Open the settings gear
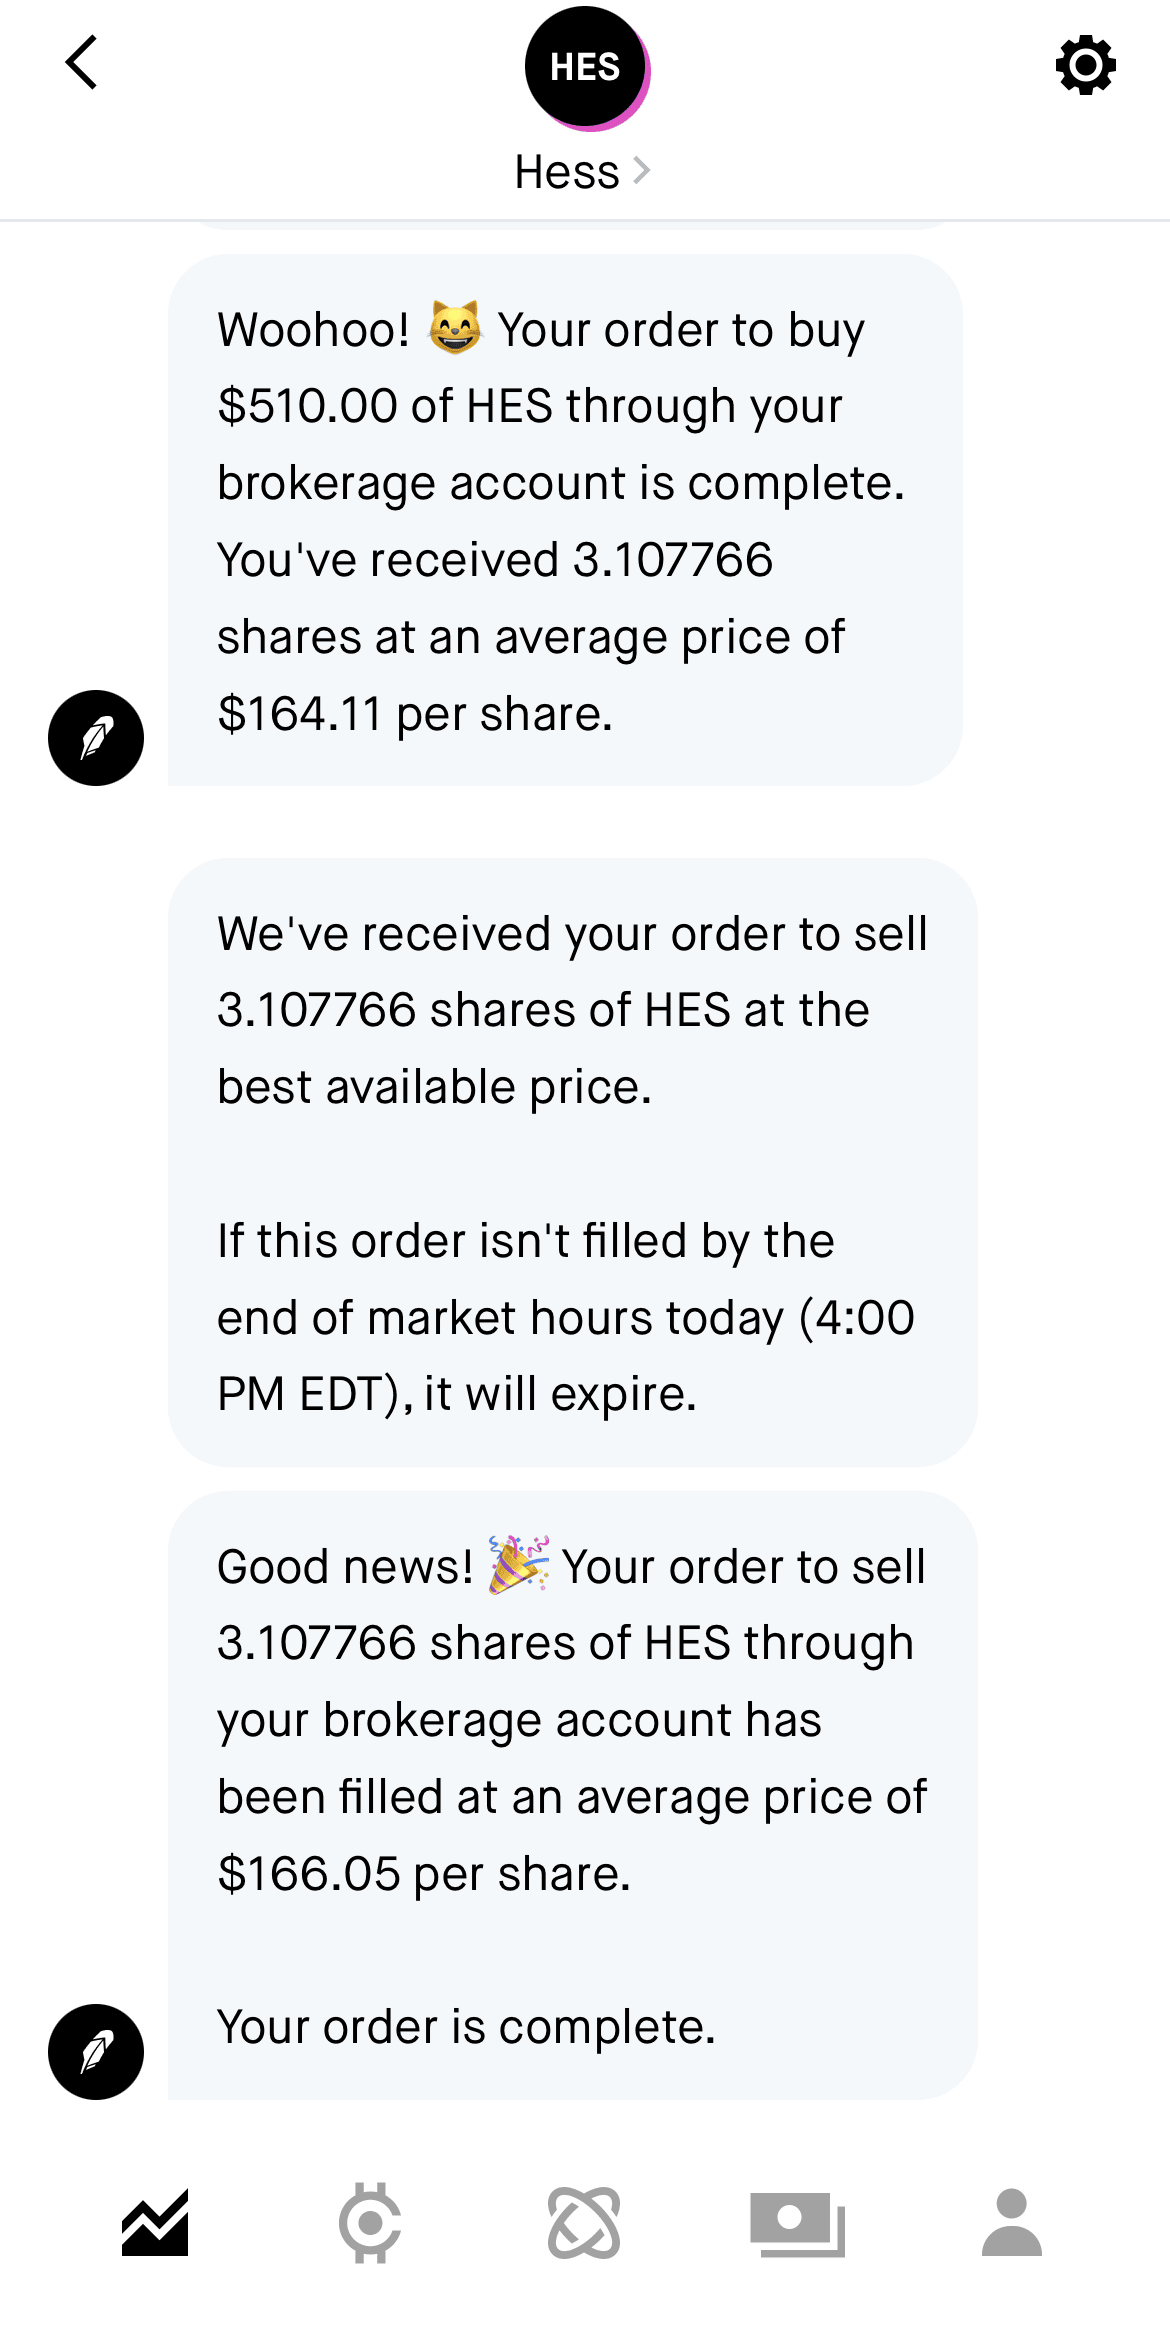 [1085, 66]
